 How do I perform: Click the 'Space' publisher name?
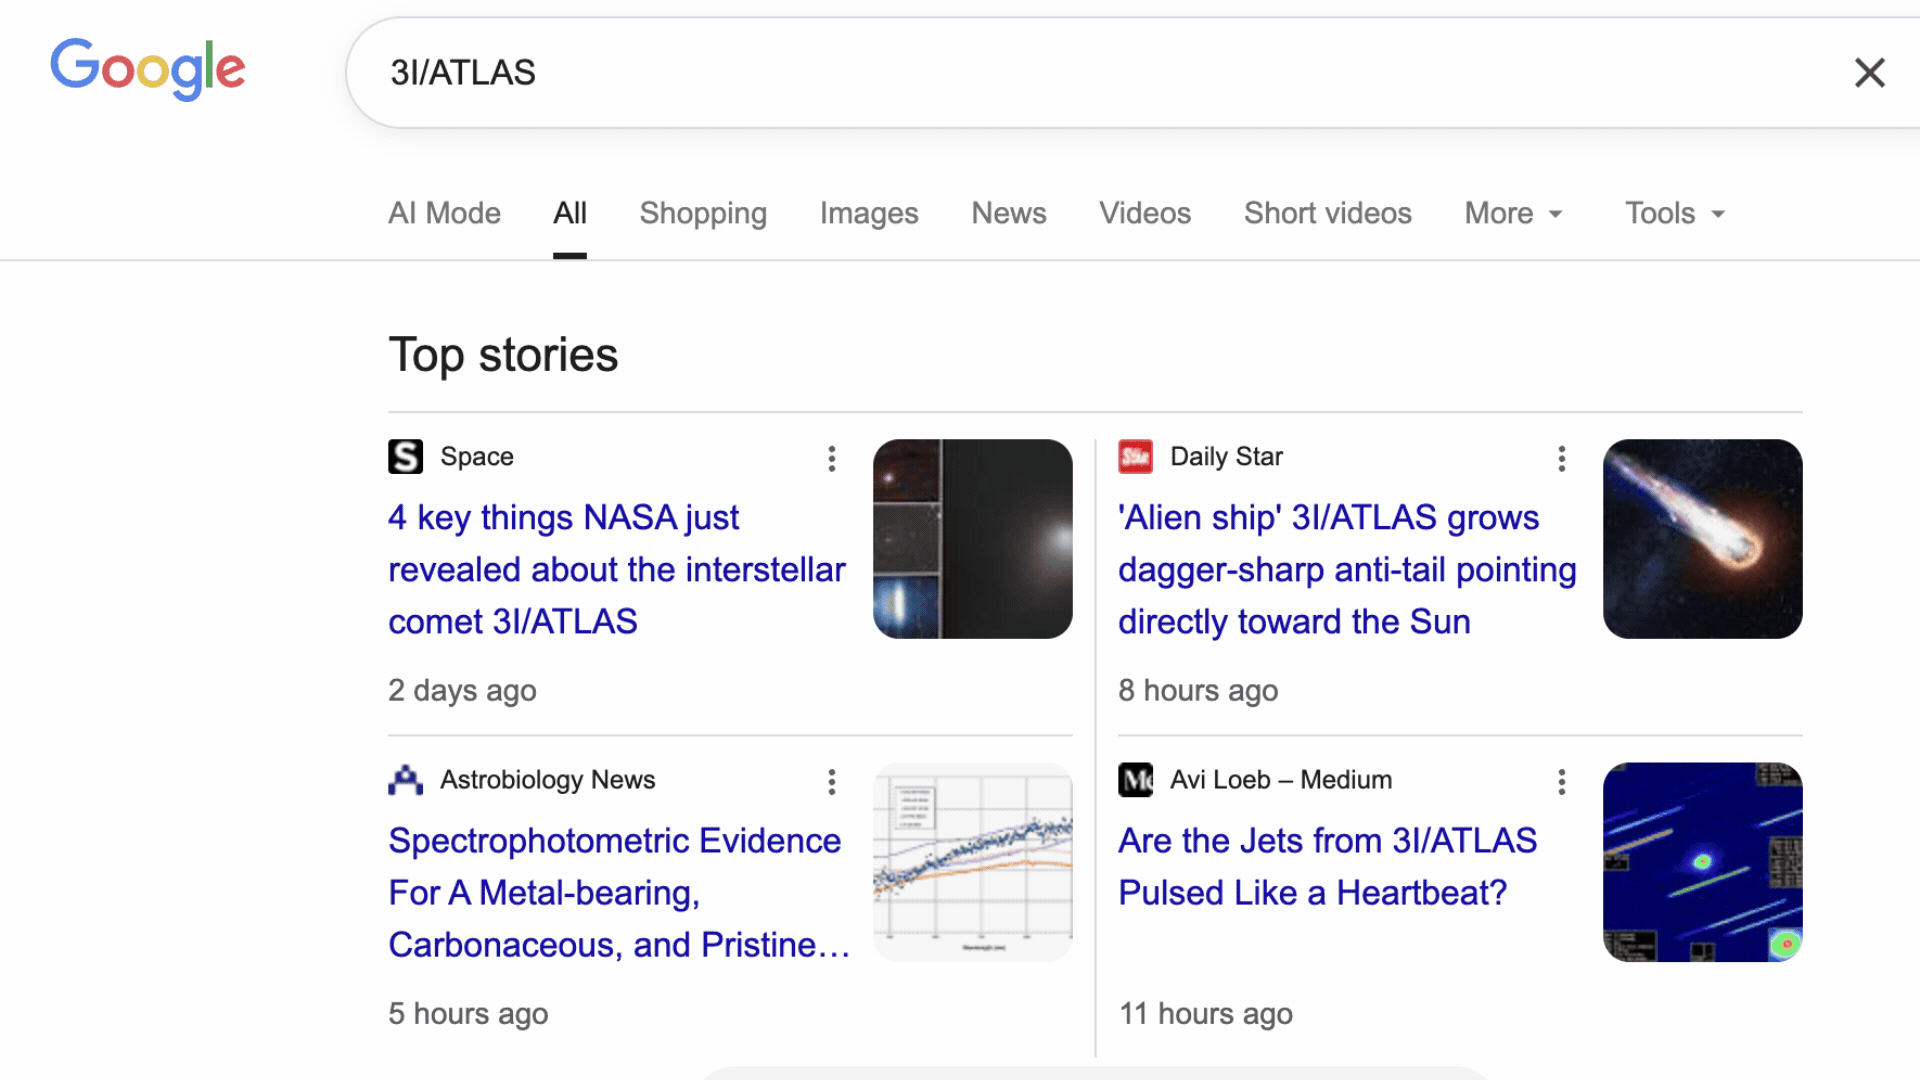477,457
